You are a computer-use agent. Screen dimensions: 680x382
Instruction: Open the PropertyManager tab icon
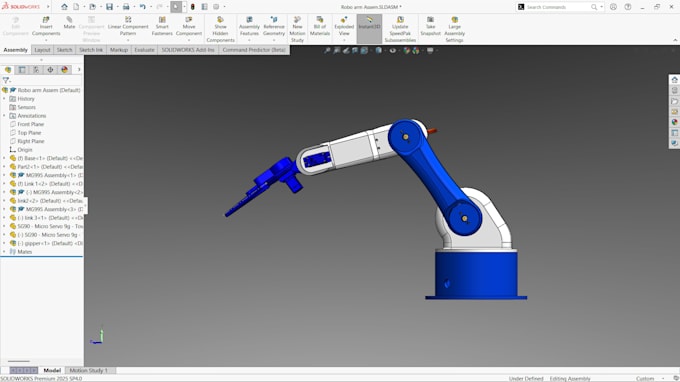(x=22, y=70)
